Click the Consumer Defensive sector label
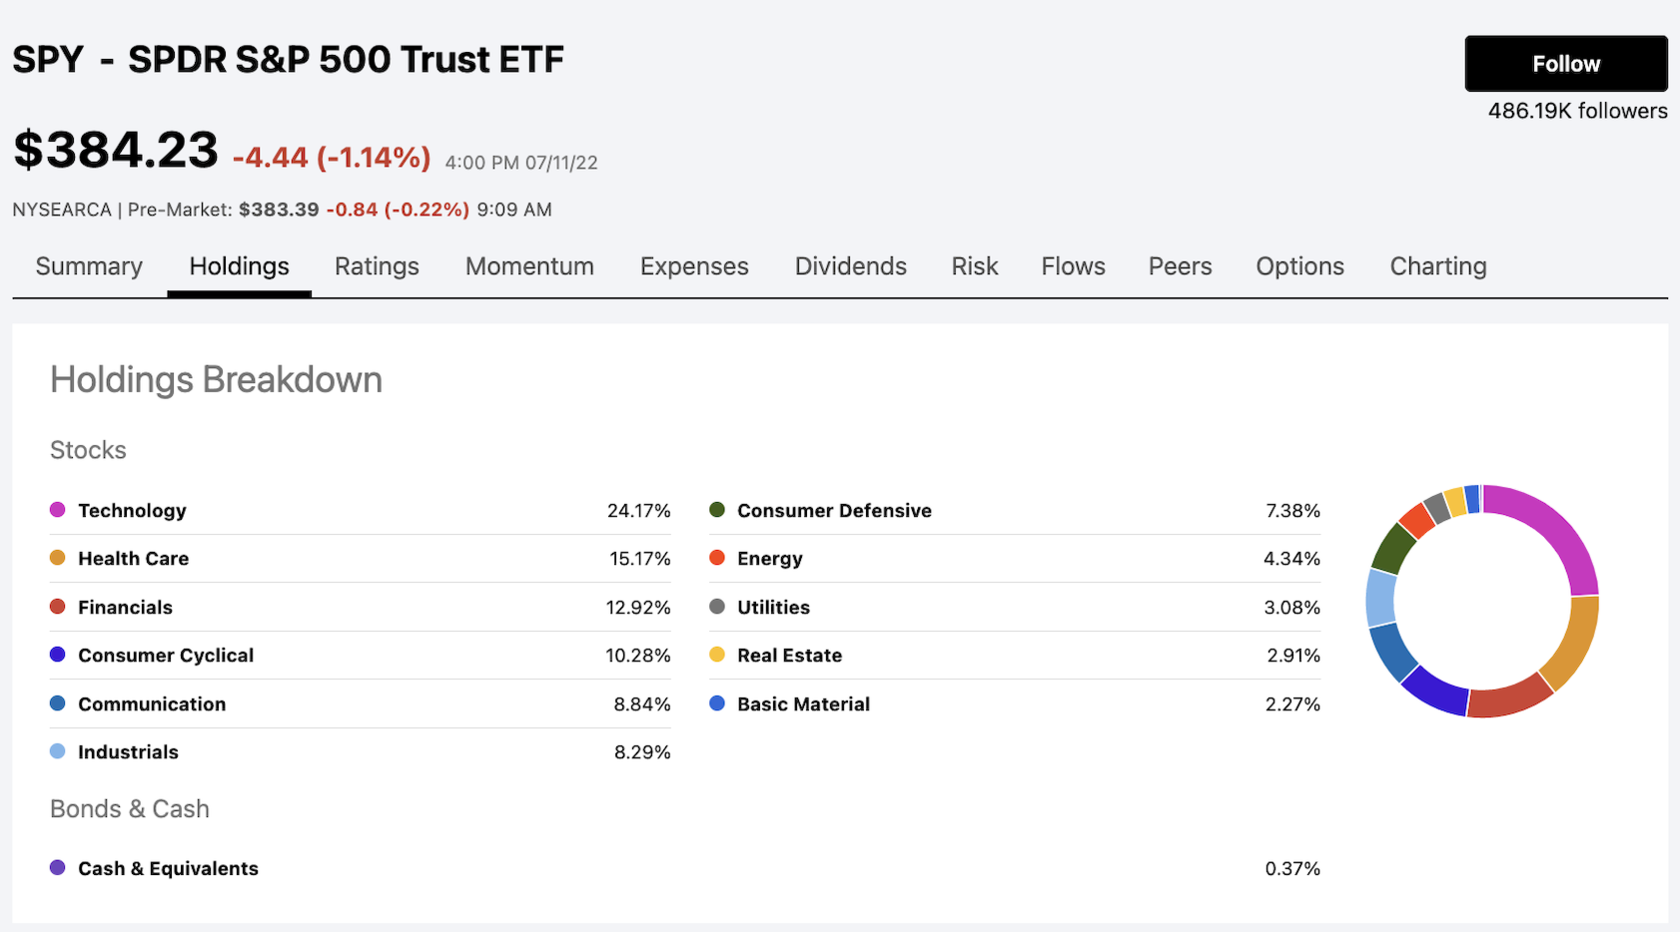 click(834, 510)
